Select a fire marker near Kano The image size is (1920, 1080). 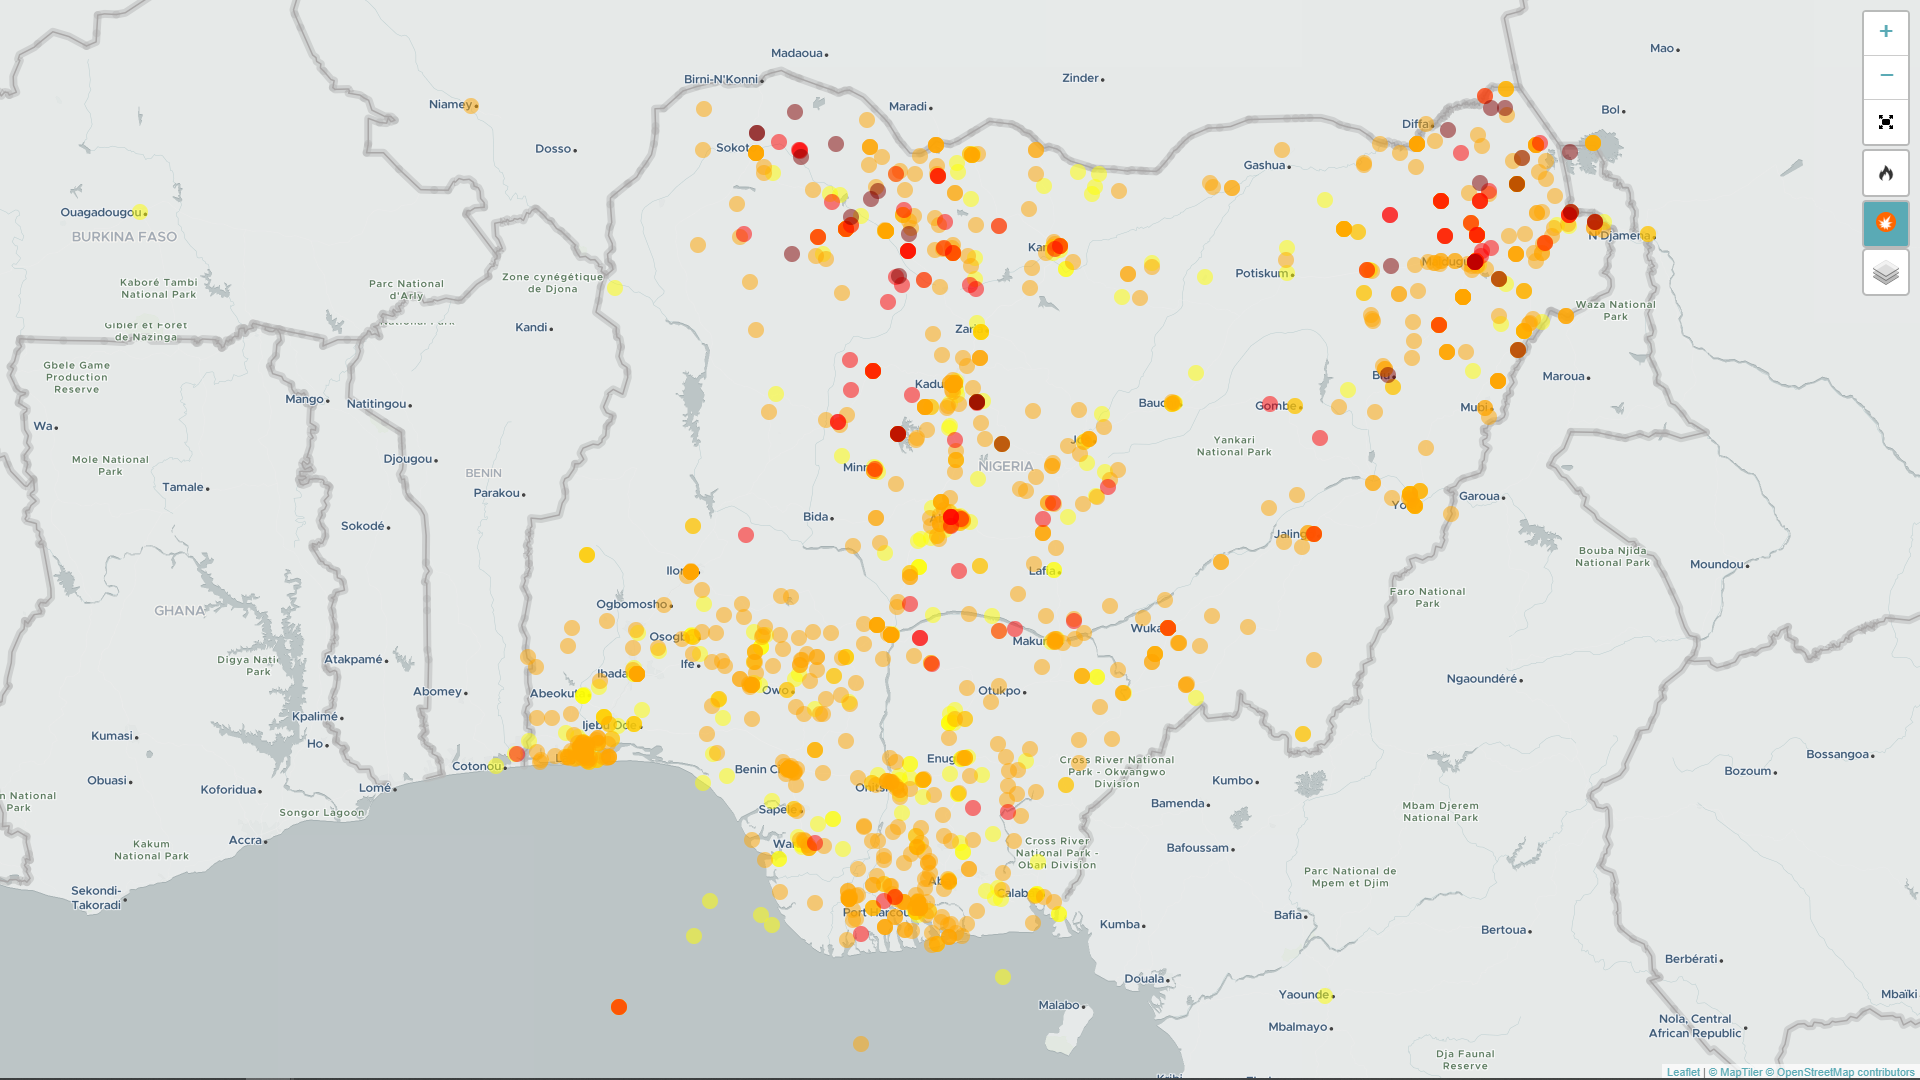1056,246
